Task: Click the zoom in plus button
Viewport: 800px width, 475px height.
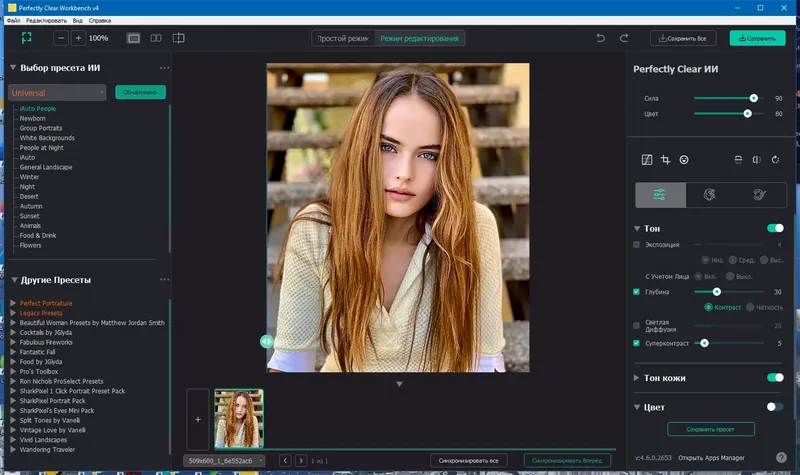Action: pos(78,38)
